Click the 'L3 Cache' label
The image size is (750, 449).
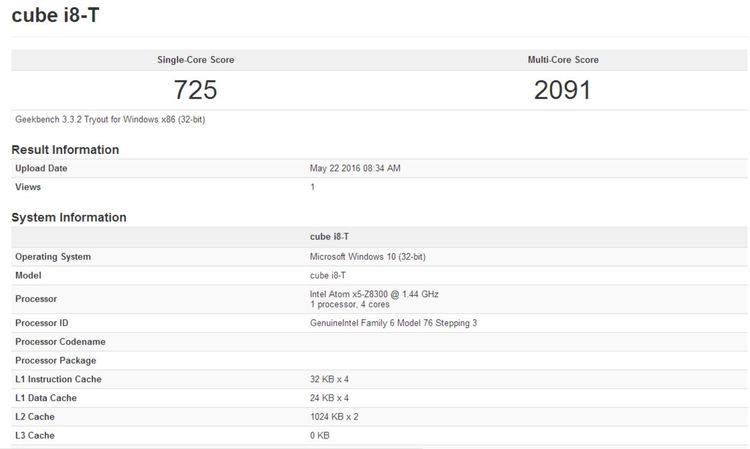[x=35, y=436]
